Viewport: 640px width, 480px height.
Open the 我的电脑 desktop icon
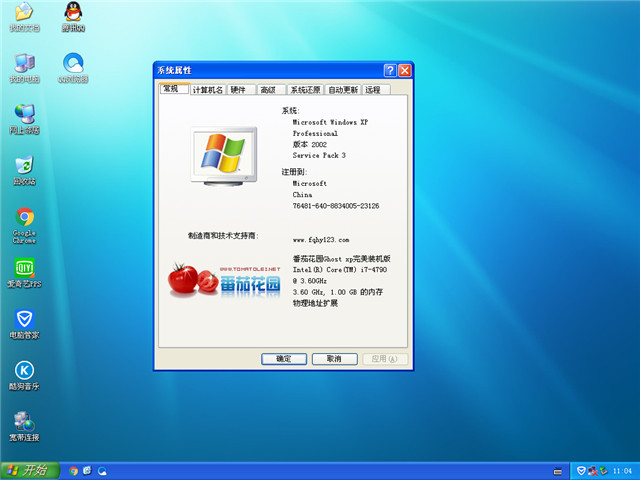pyautogui.click(x=24, y=68)
